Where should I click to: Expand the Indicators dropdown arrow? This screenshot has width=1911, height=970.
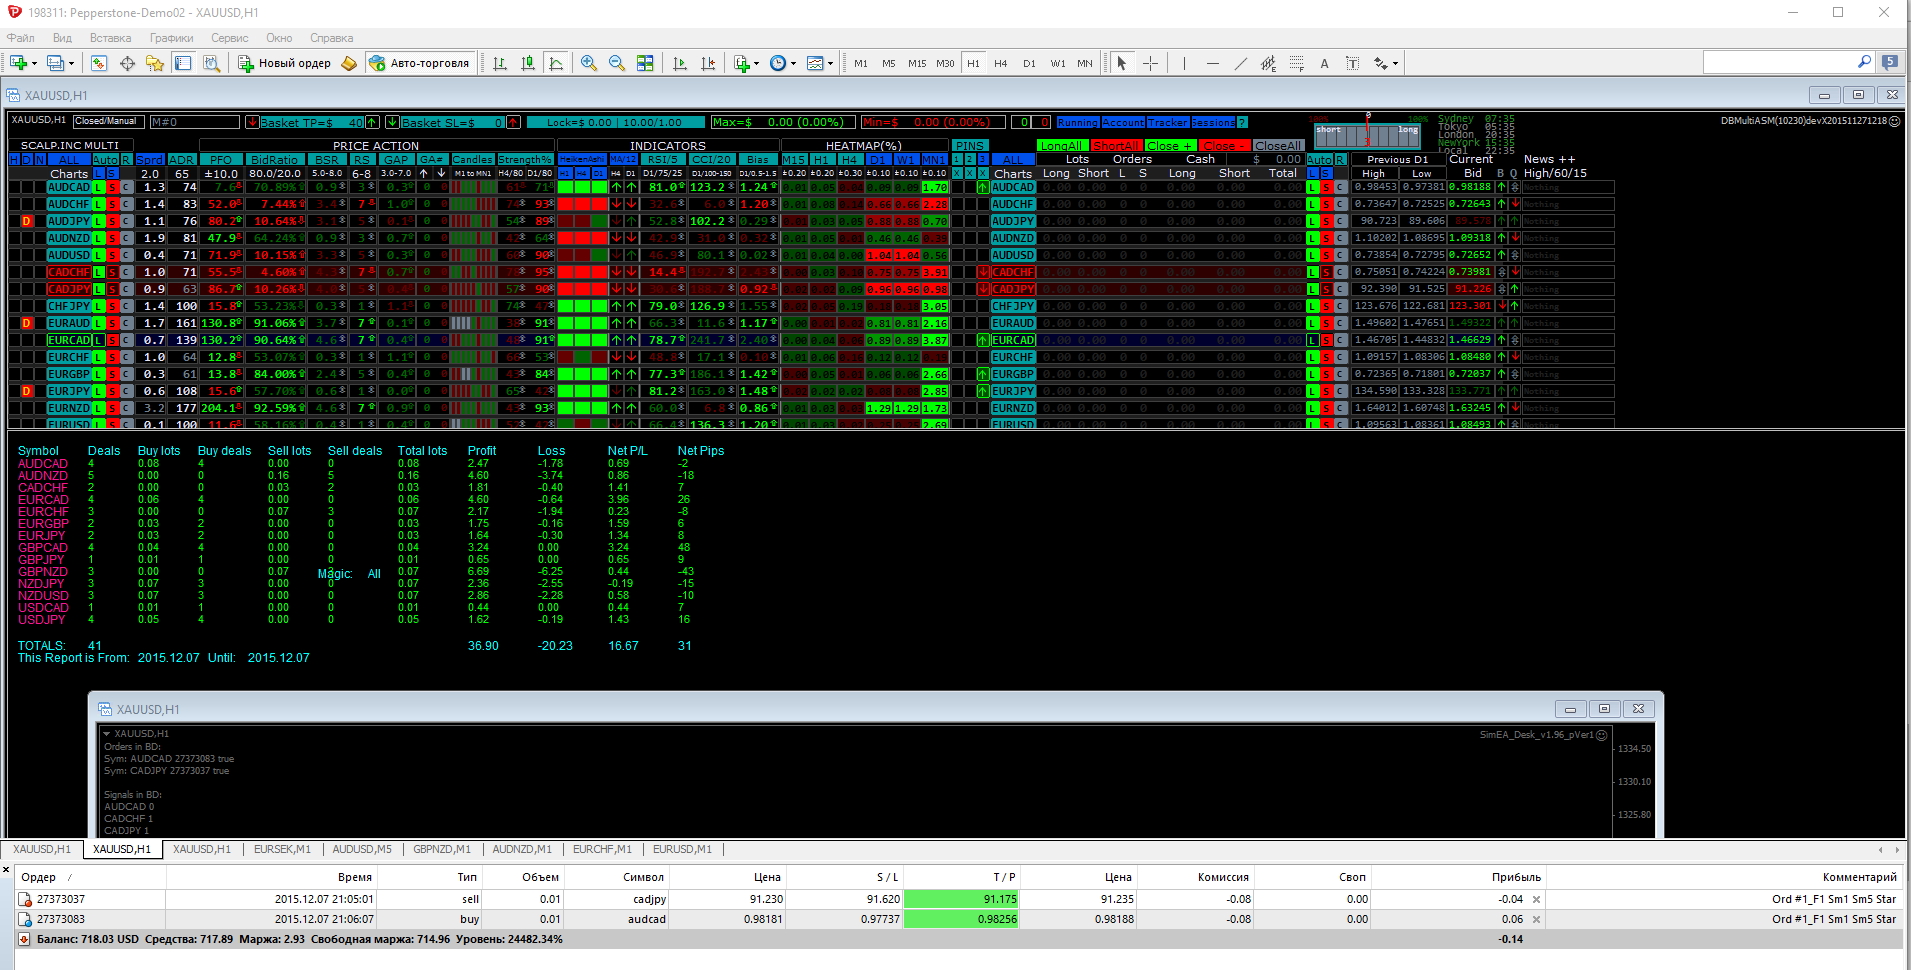(x=757, y=64)
